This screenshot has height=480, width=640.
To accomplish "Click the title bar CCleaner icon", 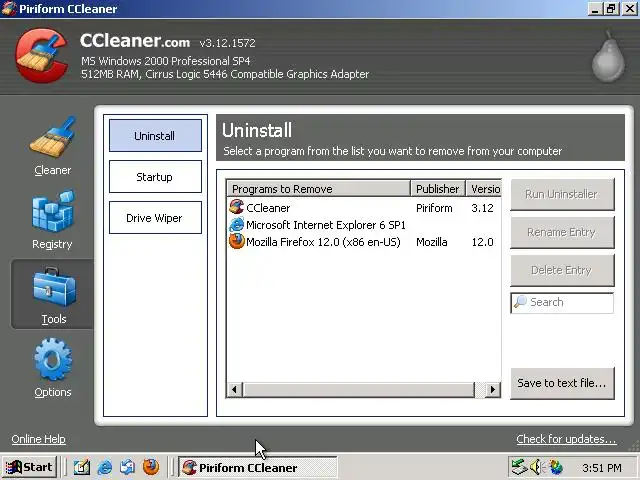I will point(9,9).
